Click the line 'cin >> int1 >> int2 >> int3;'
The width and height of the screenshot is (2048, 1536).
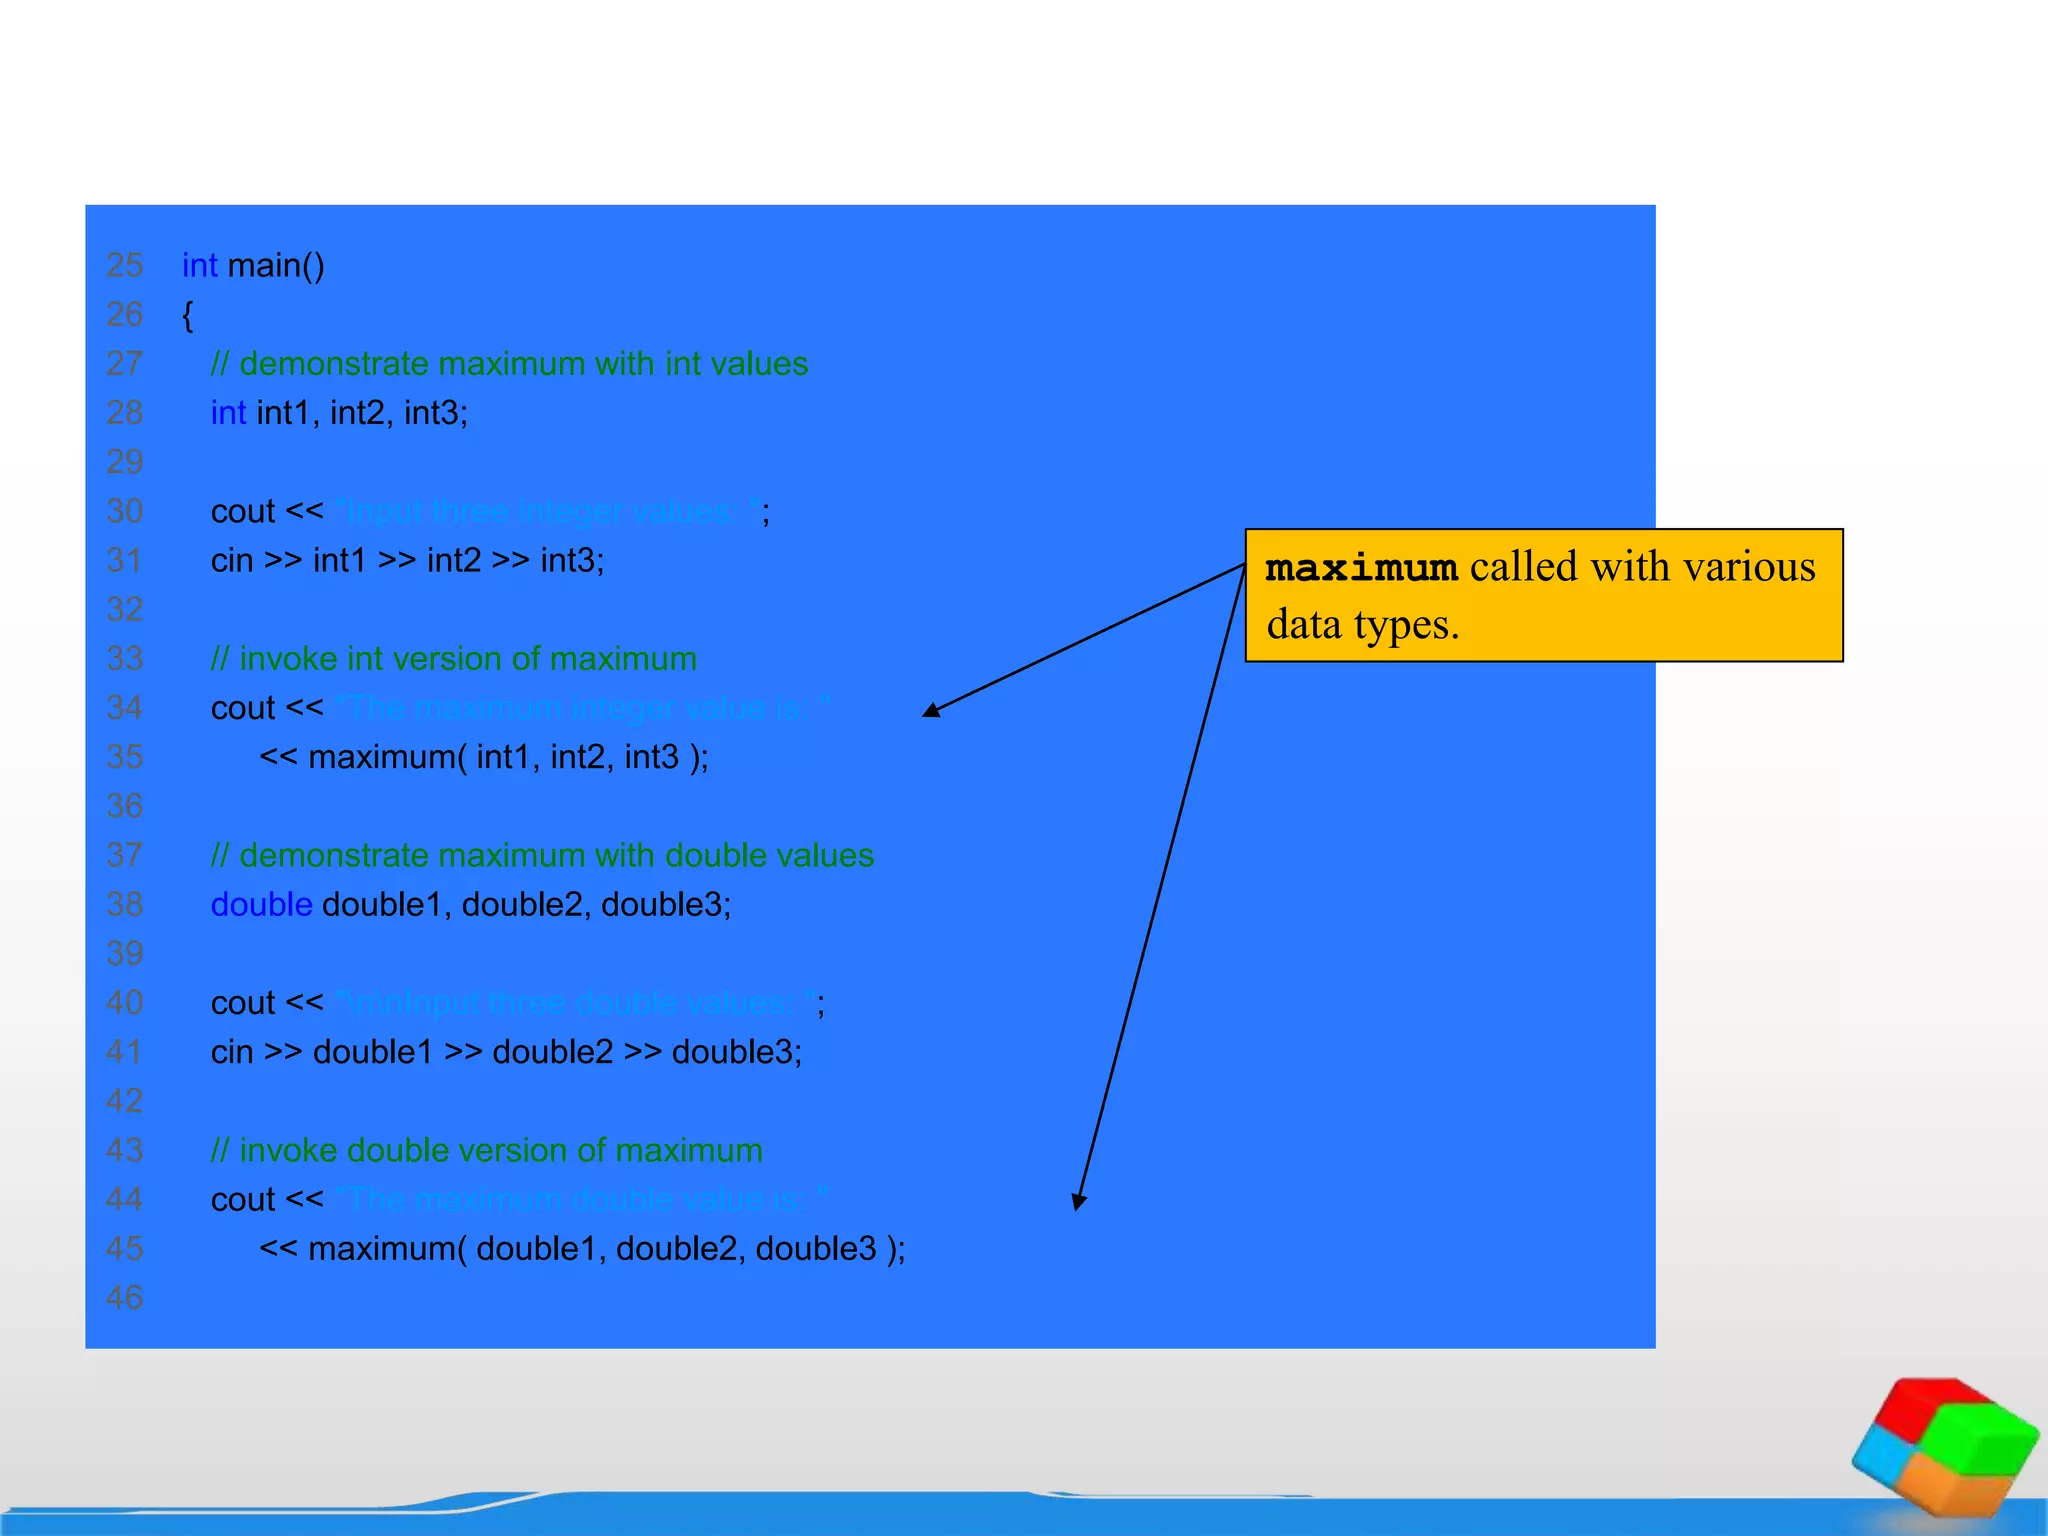tap(407, 560)
